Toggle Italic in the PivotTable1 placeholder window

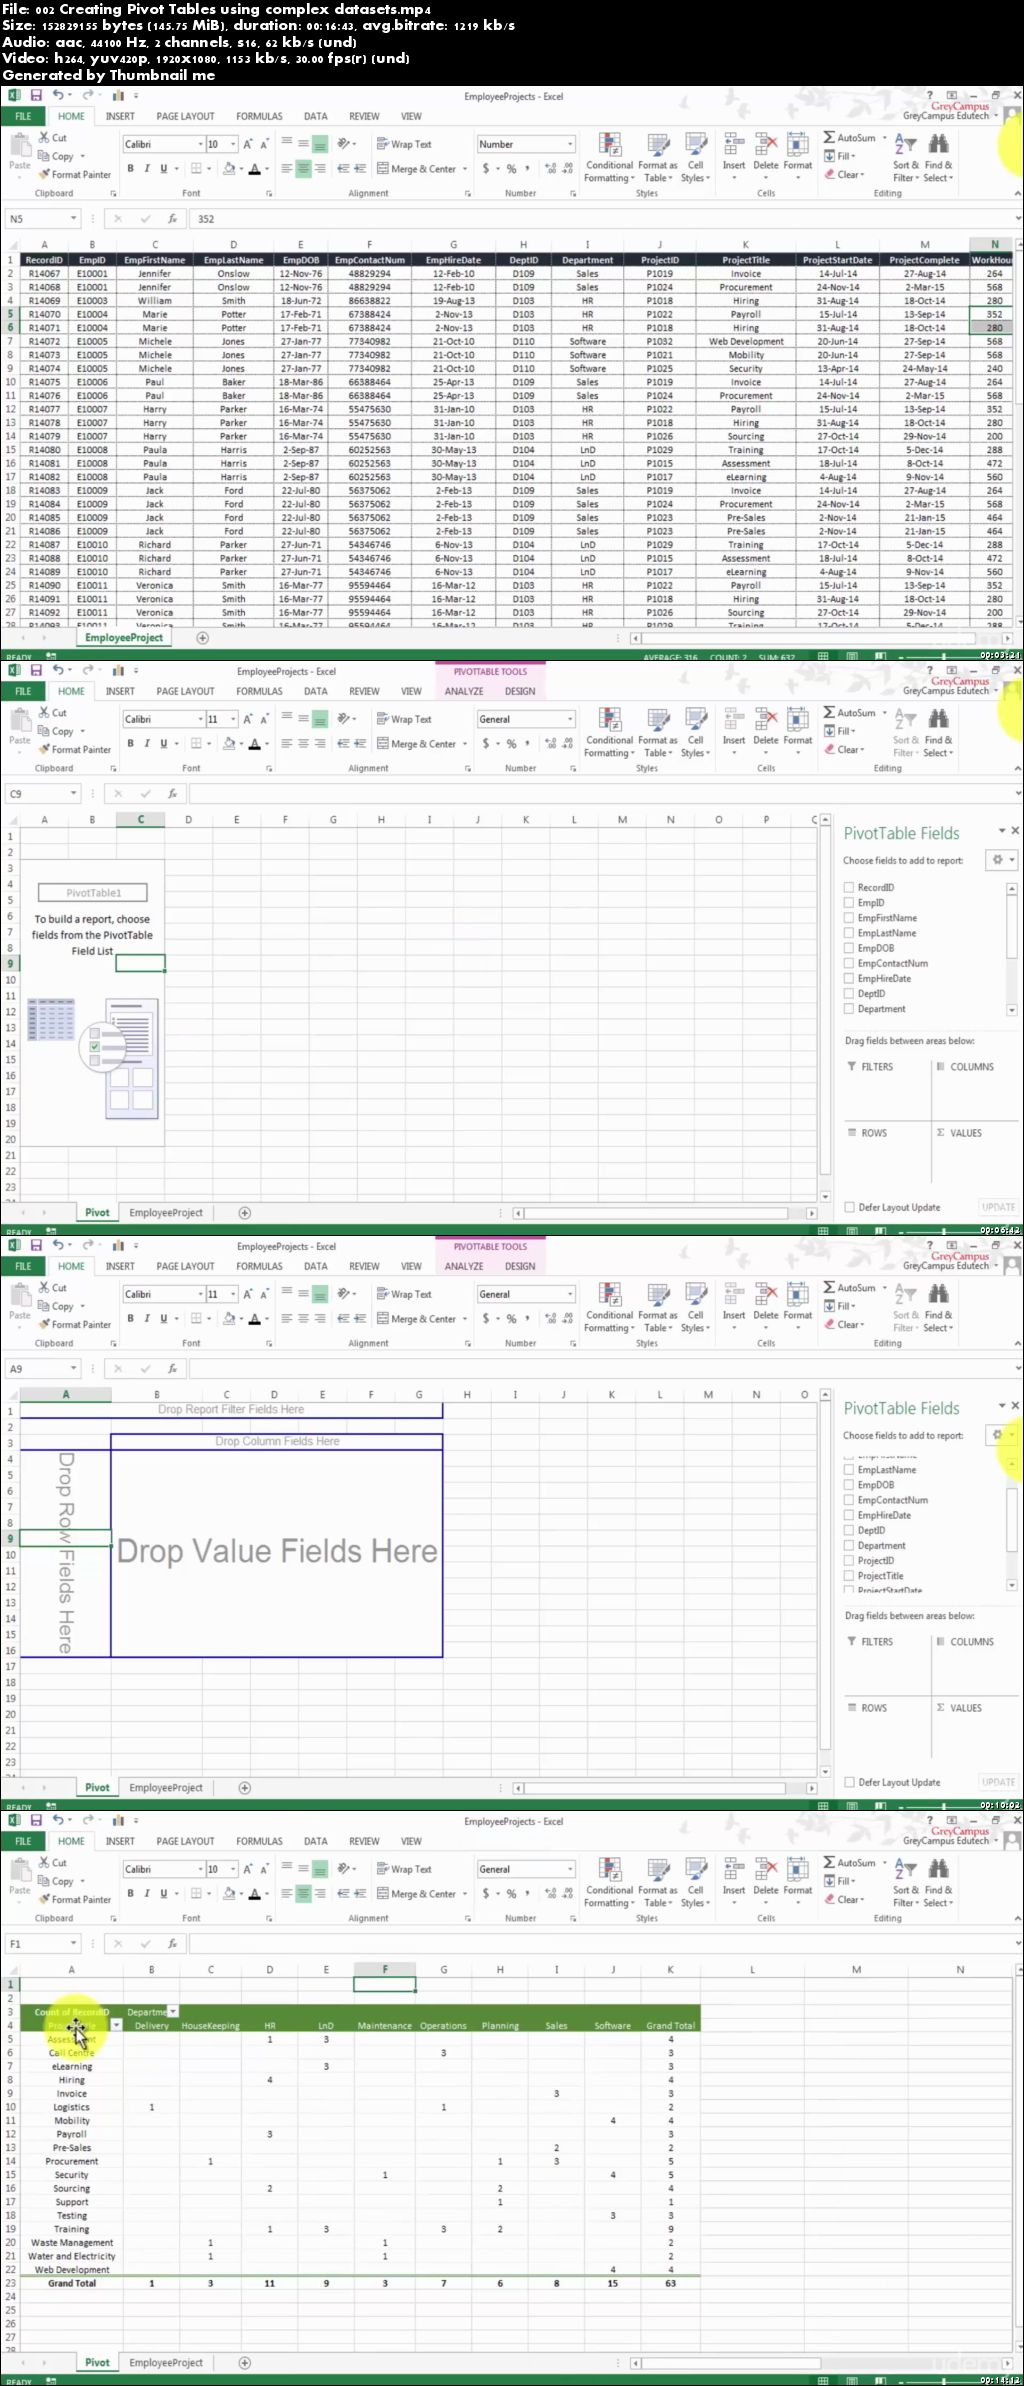coord(147,744)
